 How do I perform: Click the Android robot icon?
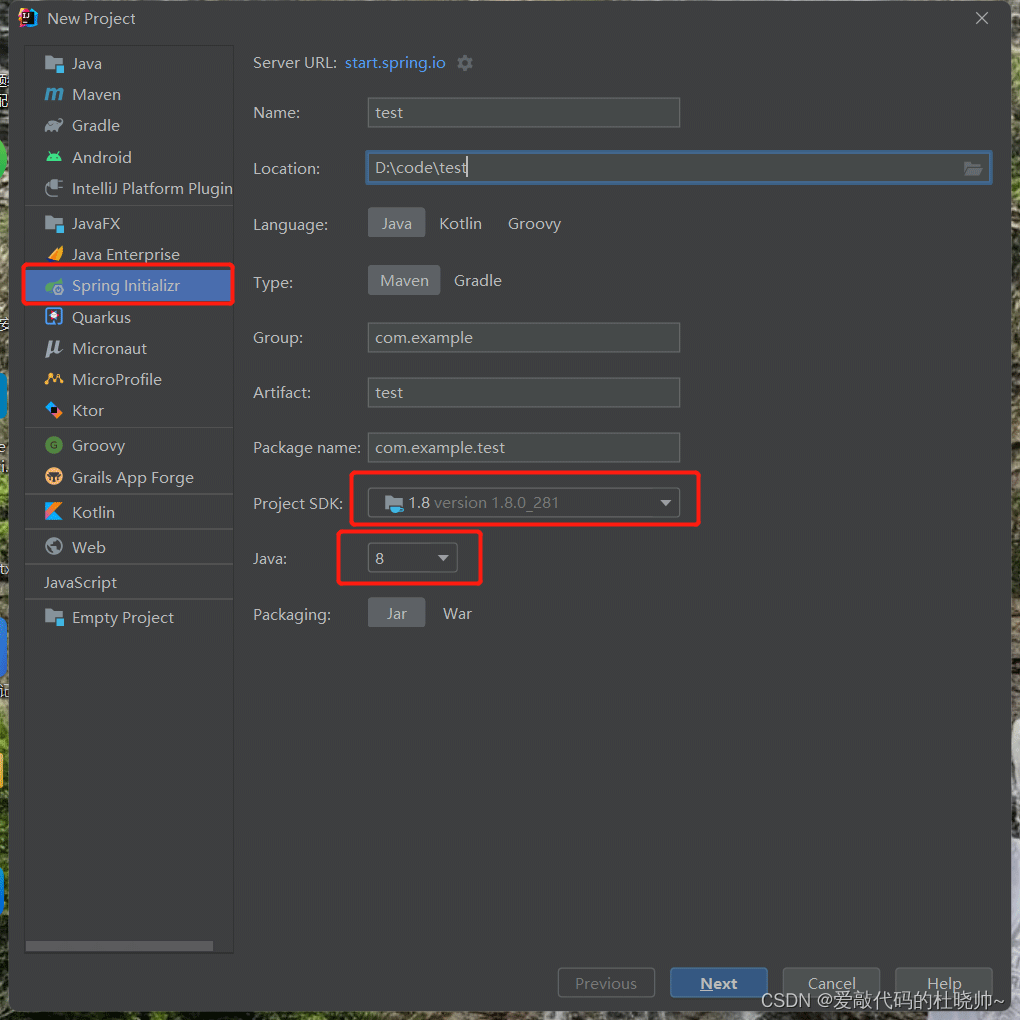54,157
